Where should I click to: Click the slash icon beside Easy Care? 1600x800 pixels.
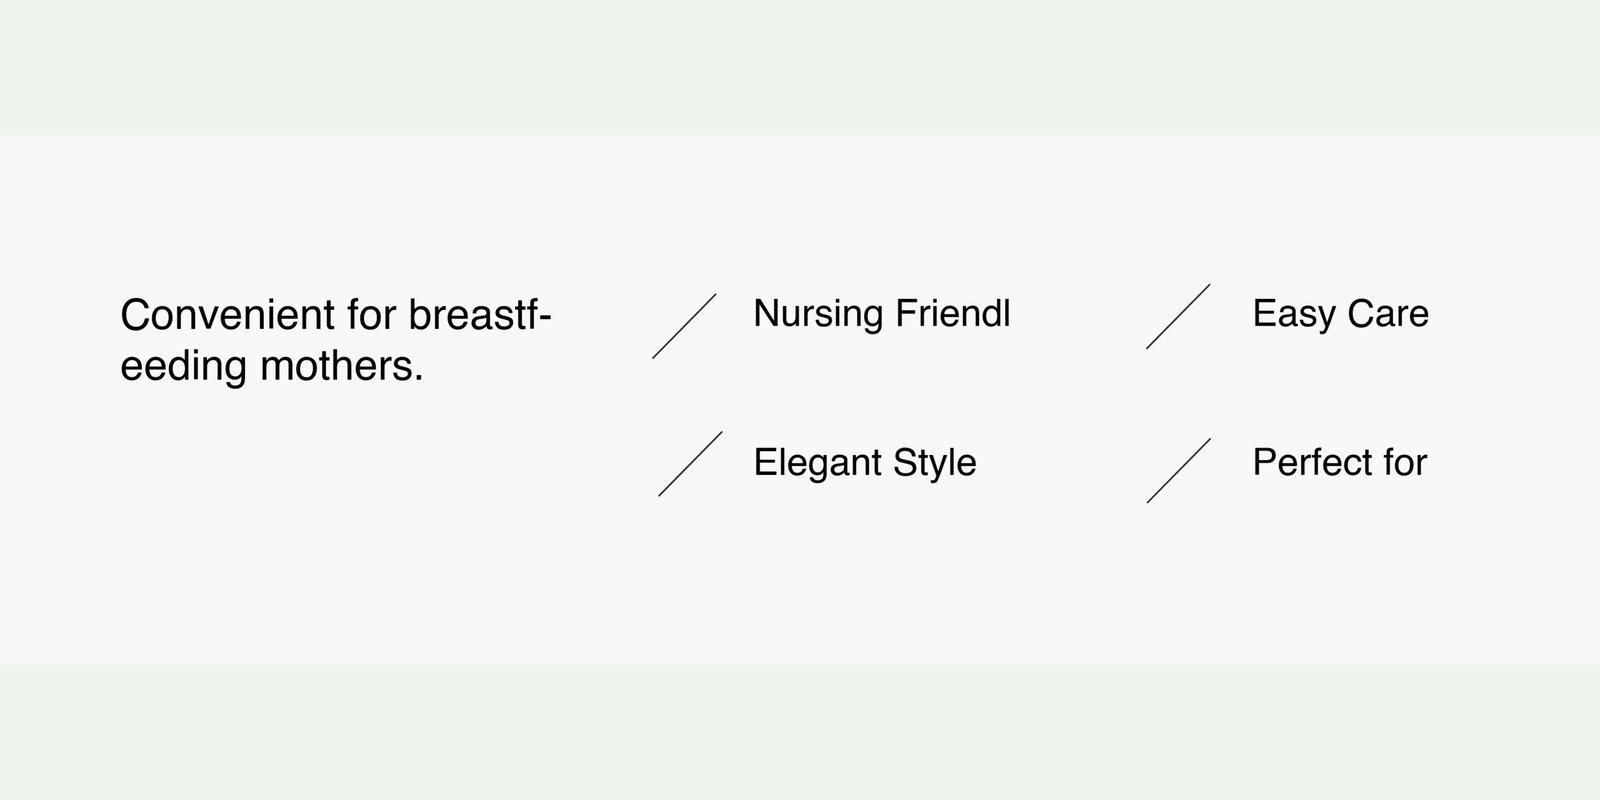pos(1178,316)
